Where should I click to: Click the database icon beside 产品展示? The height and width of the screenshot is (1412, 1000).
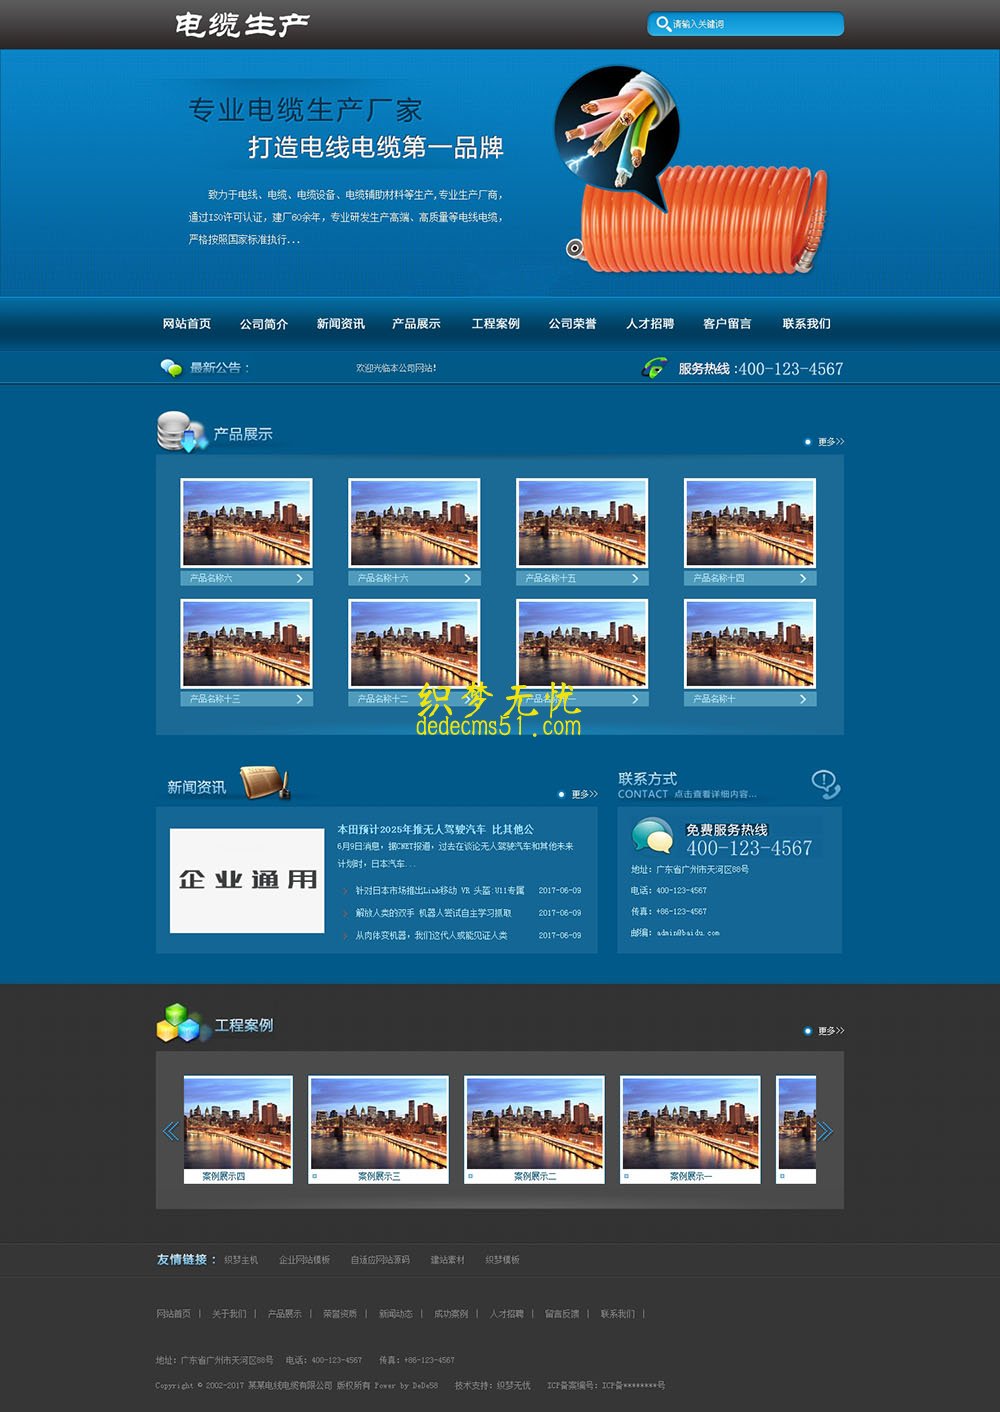pyautogui.click(x=180, y=432)
